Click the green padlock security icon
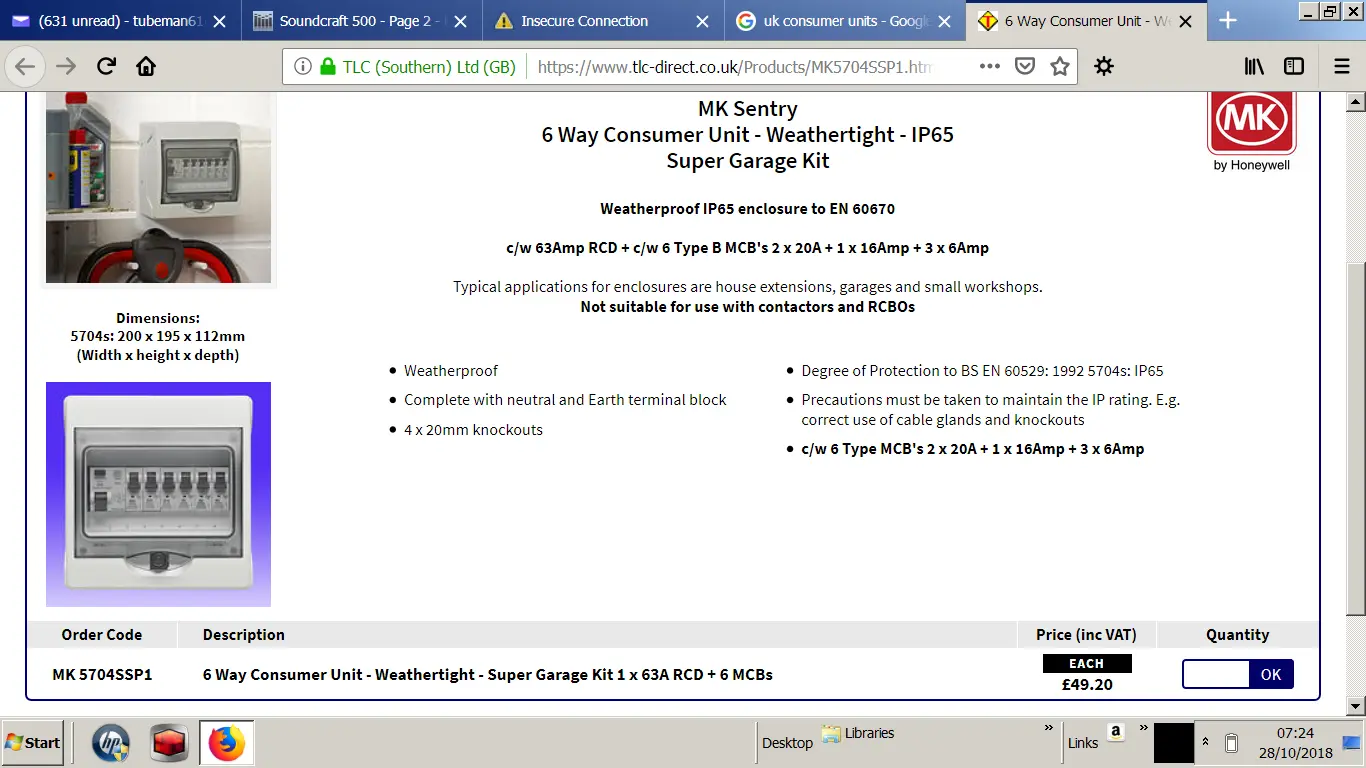Viewport: 1366px width, 768px height. tap(327, 67)
